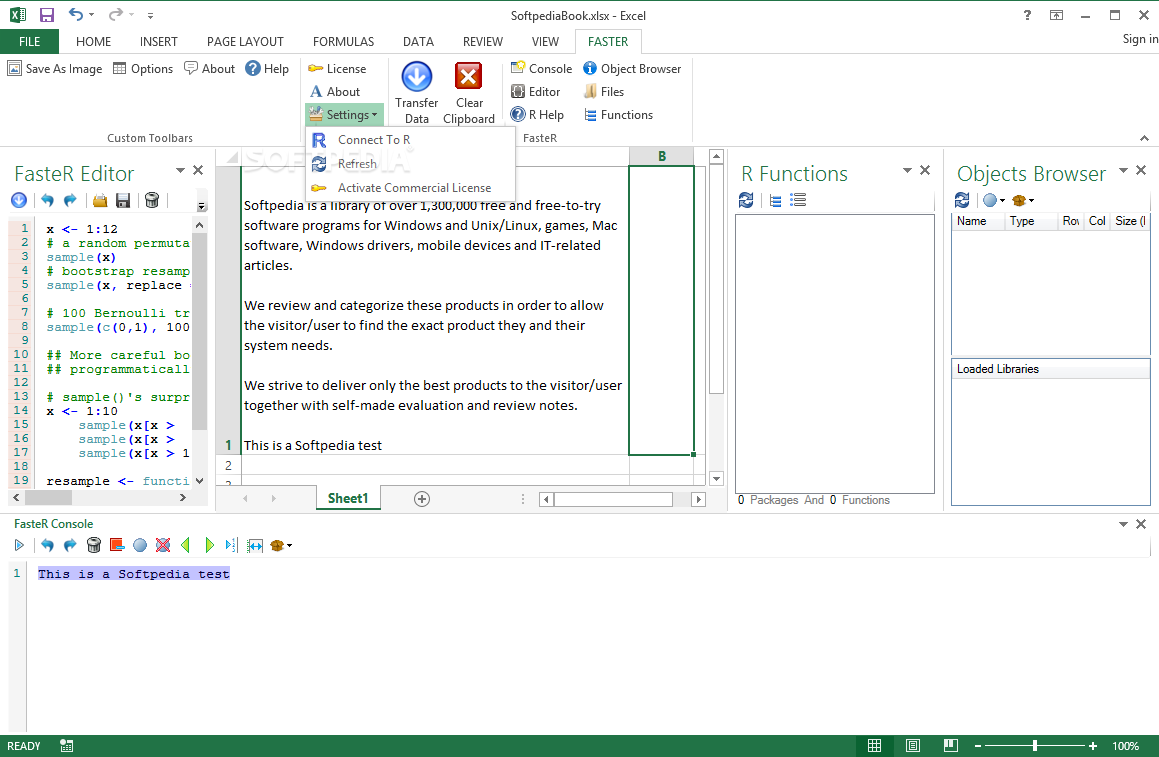Open the R Functions pane options arrow
1159x757 pixels.
click(x=908, y=170)
